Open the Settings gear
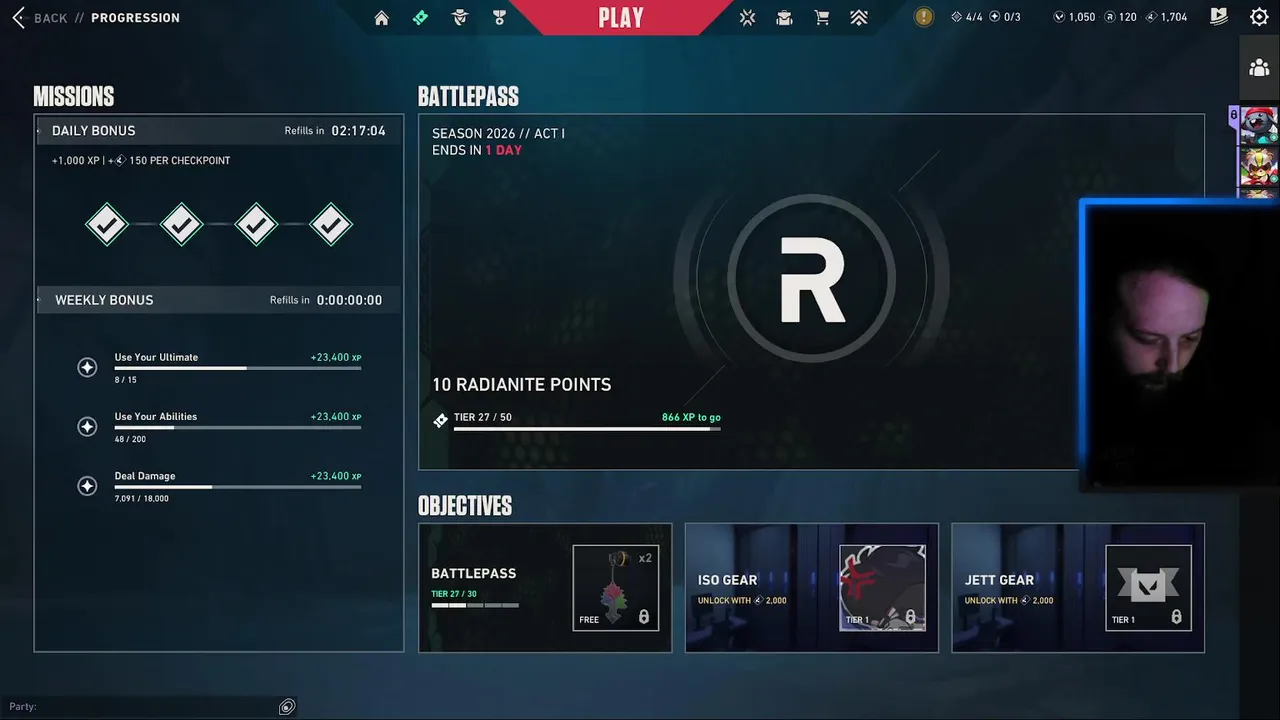The width and height of the screenshot is (1280, 720). 1259,17
